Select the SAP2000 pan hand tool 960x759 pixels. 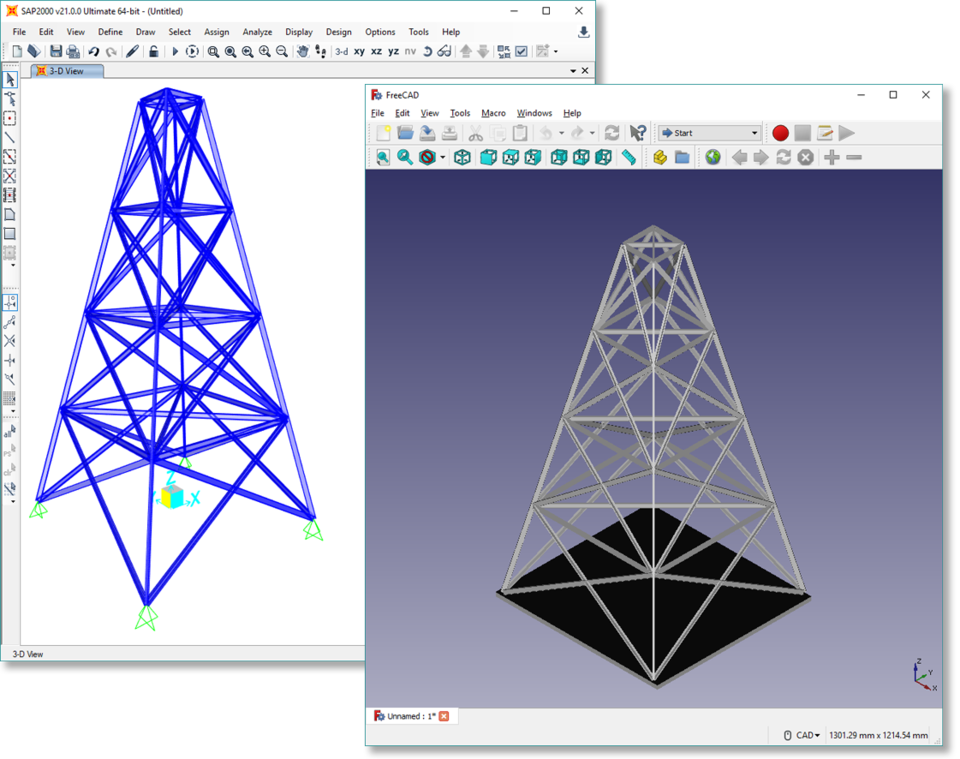(302, 52)
